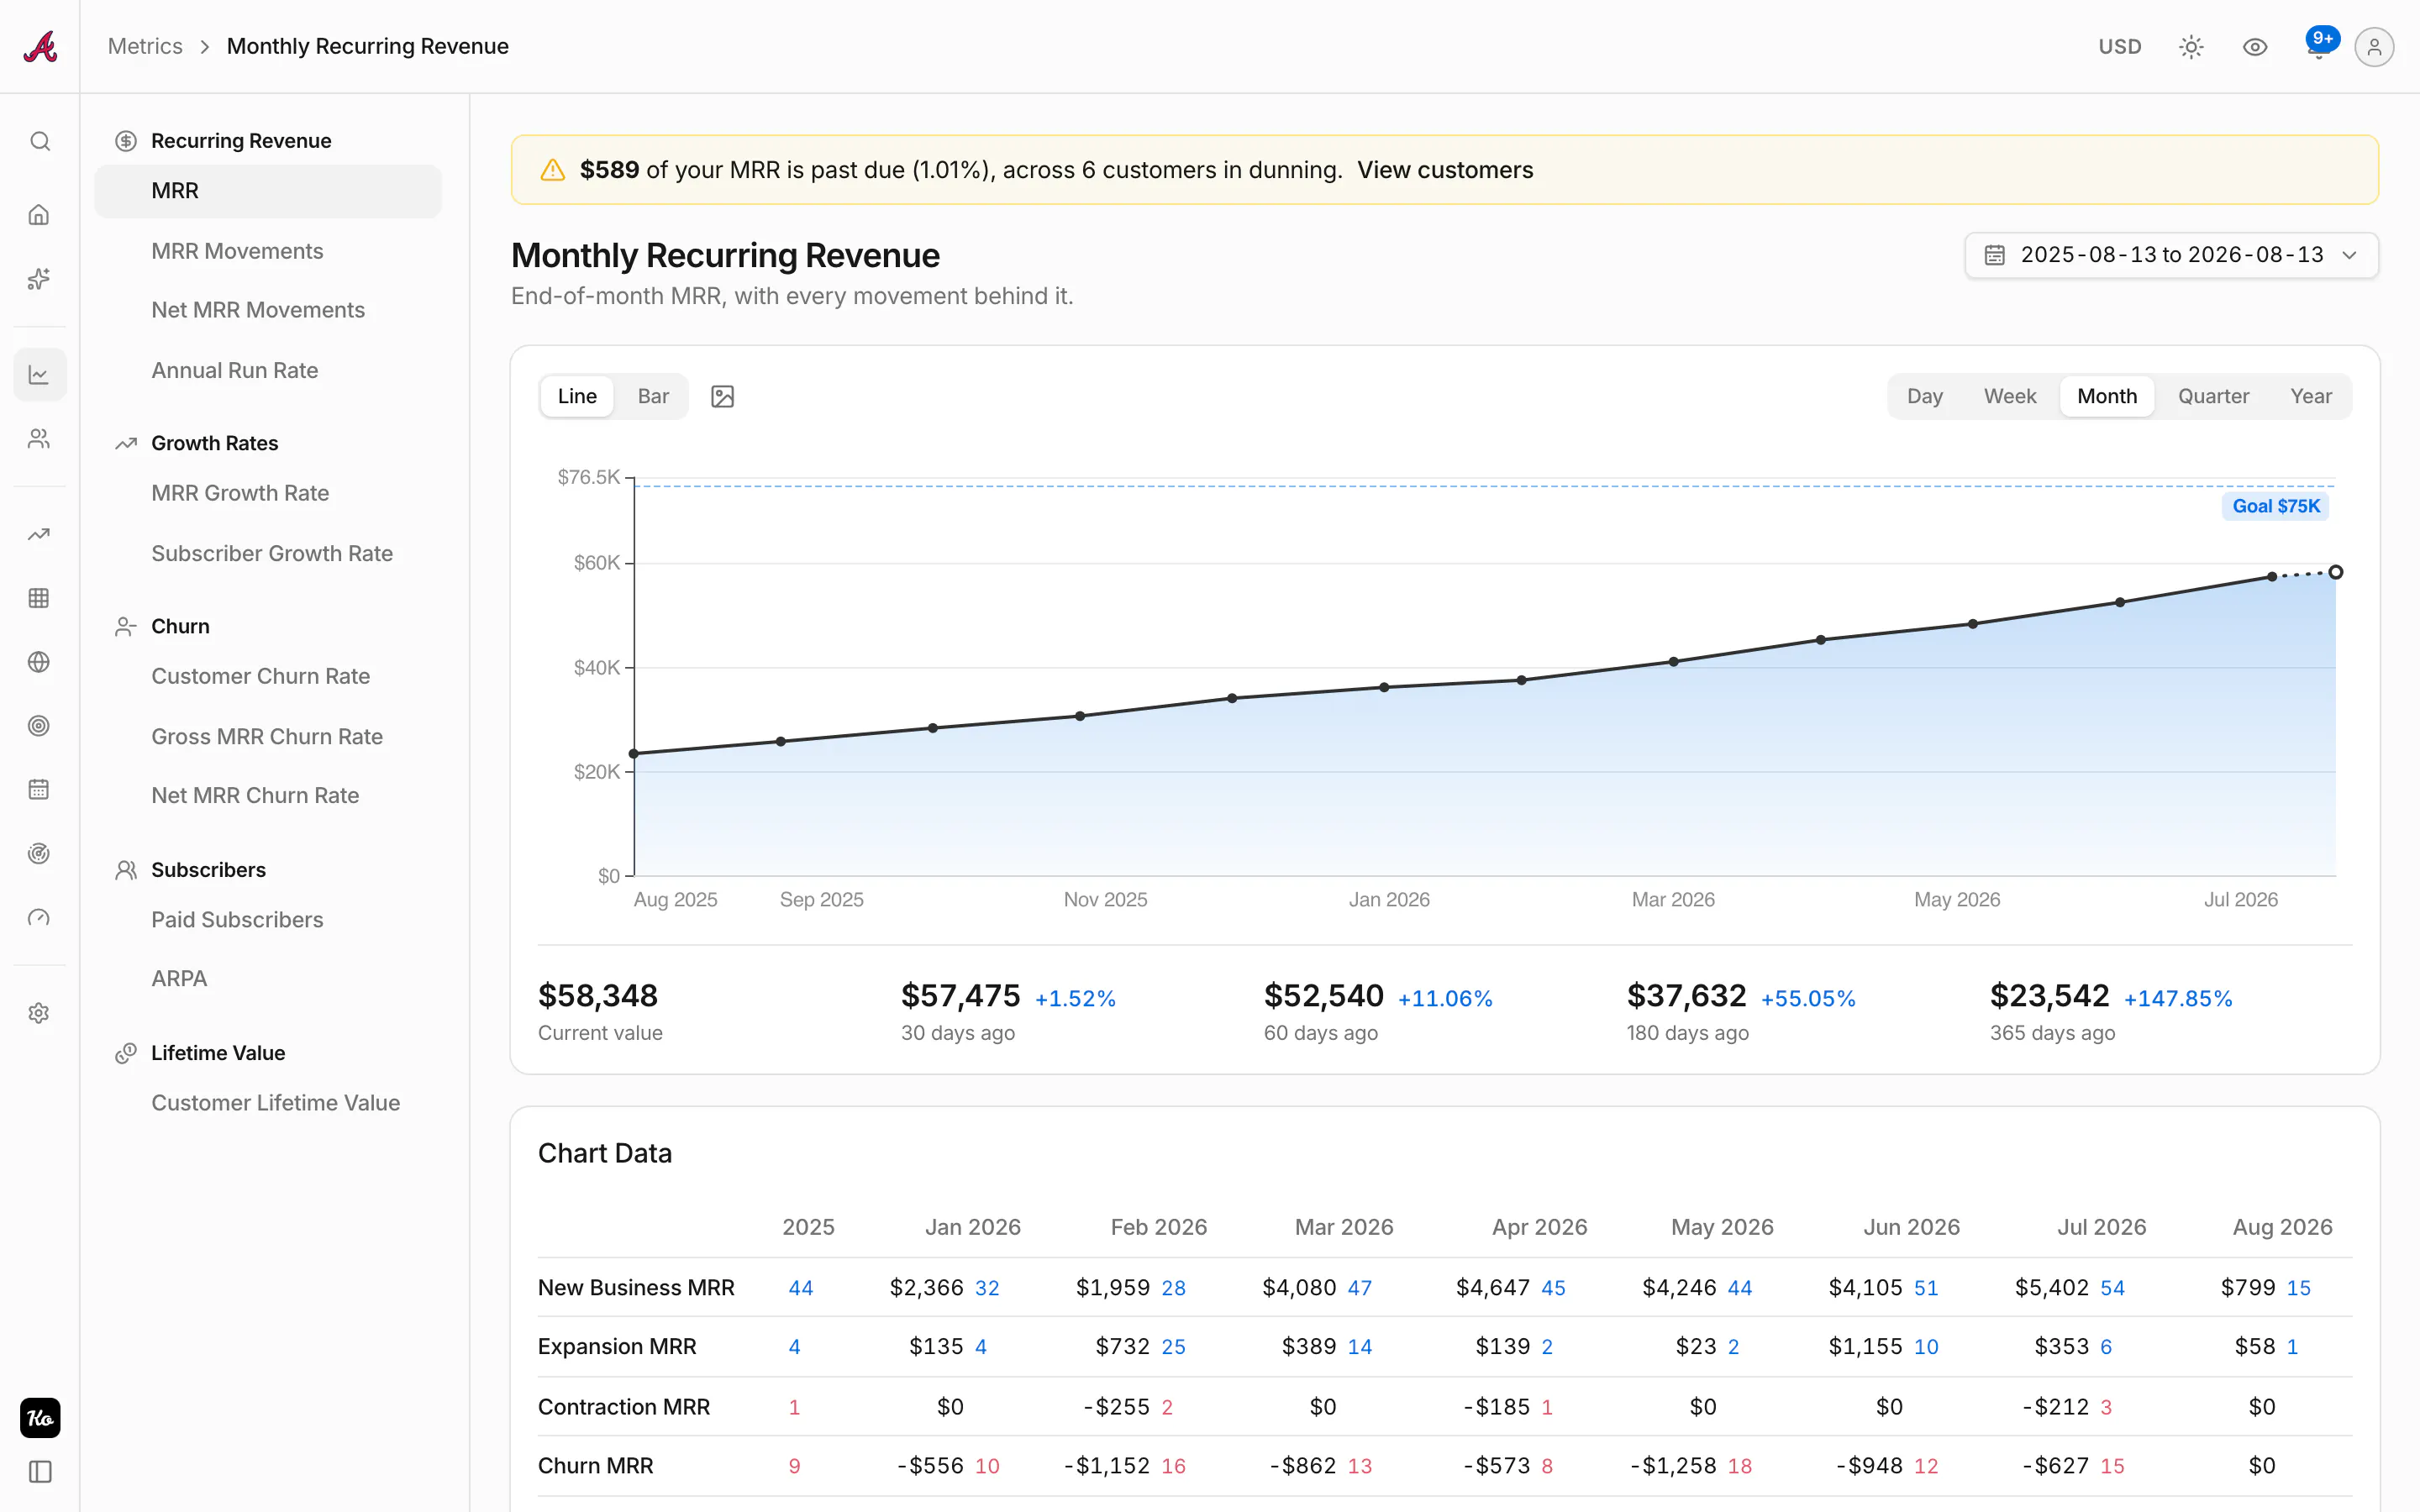Screen dimensions: 2420x1512
Task: Open the sparkles AI icon in rail
Action: (x=39, y=279)
